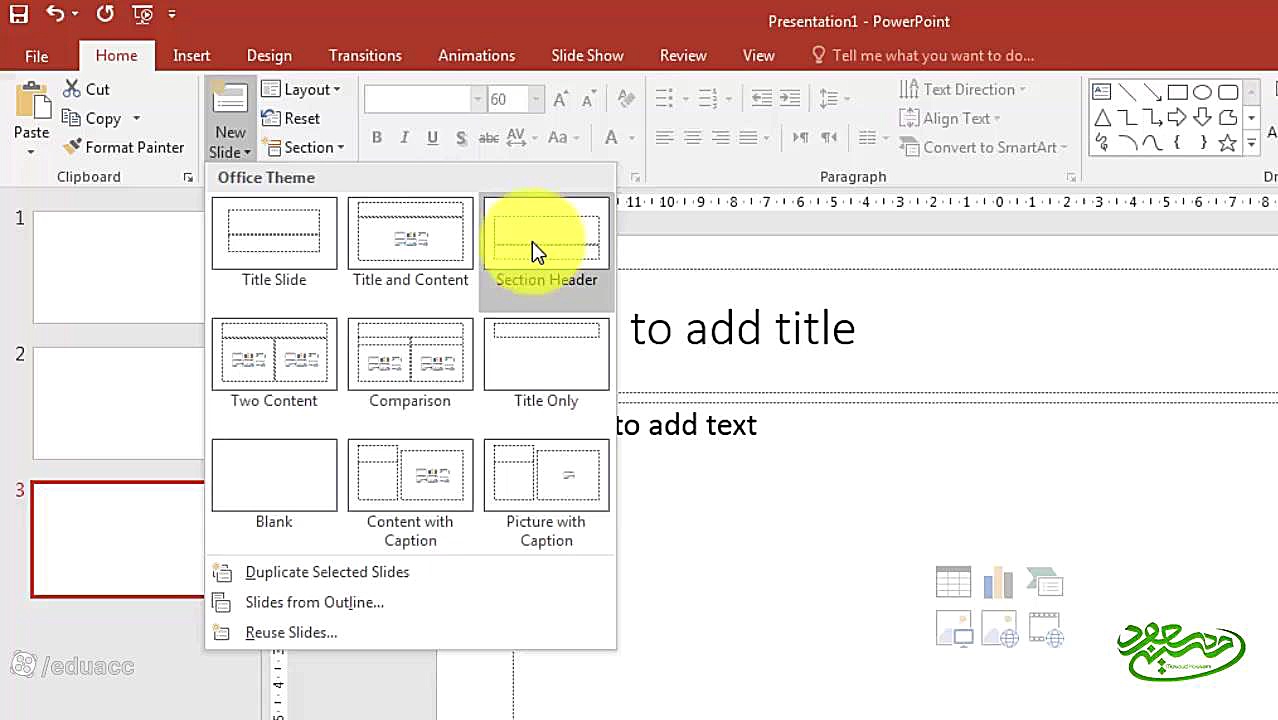Toggle Underline formatting
The width and height of the screenshot is (1278, 720).
click(432, 138)
